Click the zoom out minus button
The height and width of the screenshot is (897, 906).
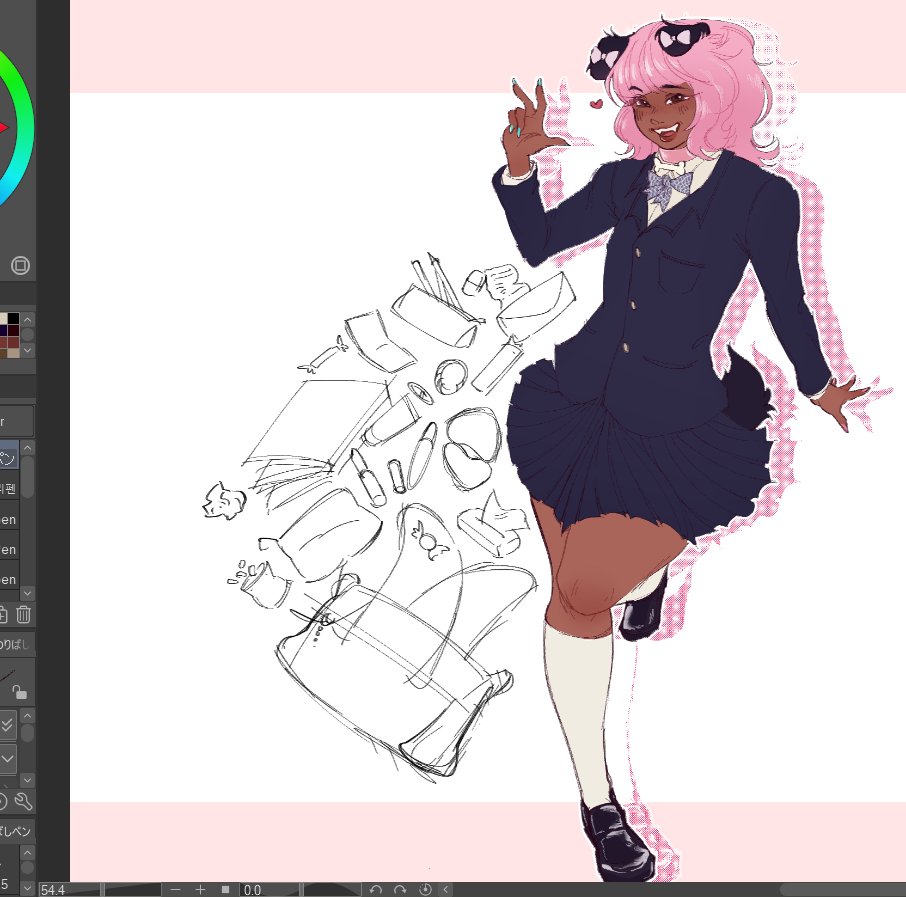point(176,889)
